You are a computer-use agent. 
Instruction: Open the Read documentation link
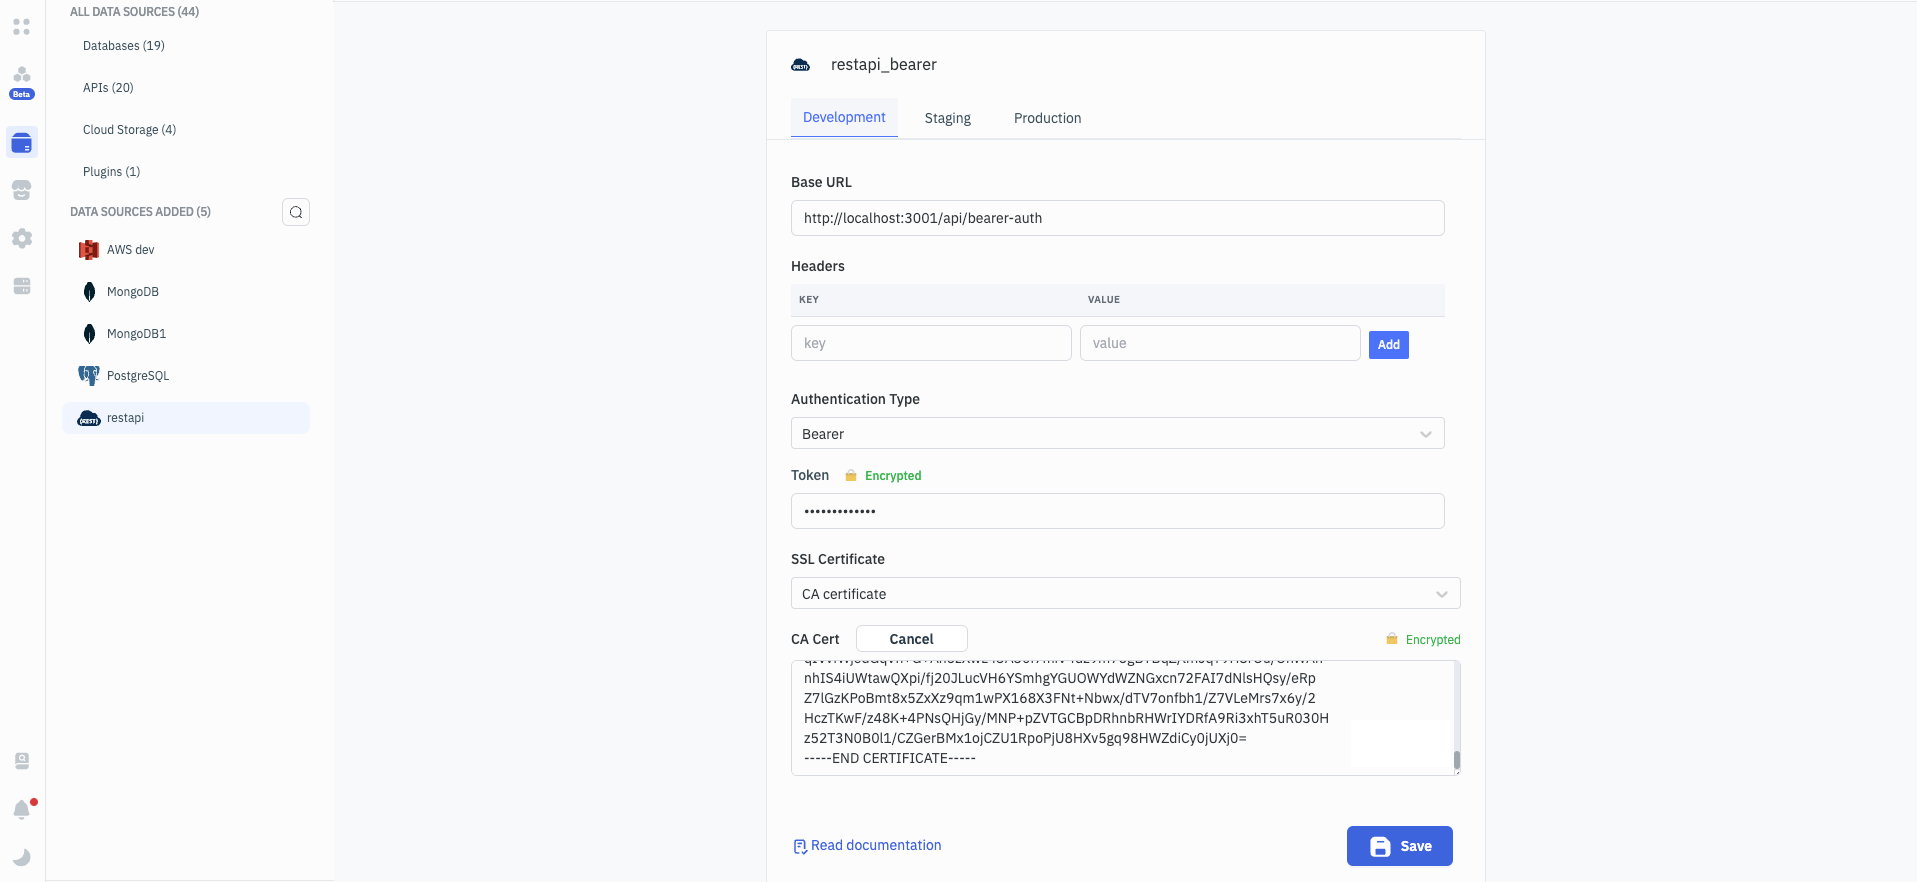(875, 846)
